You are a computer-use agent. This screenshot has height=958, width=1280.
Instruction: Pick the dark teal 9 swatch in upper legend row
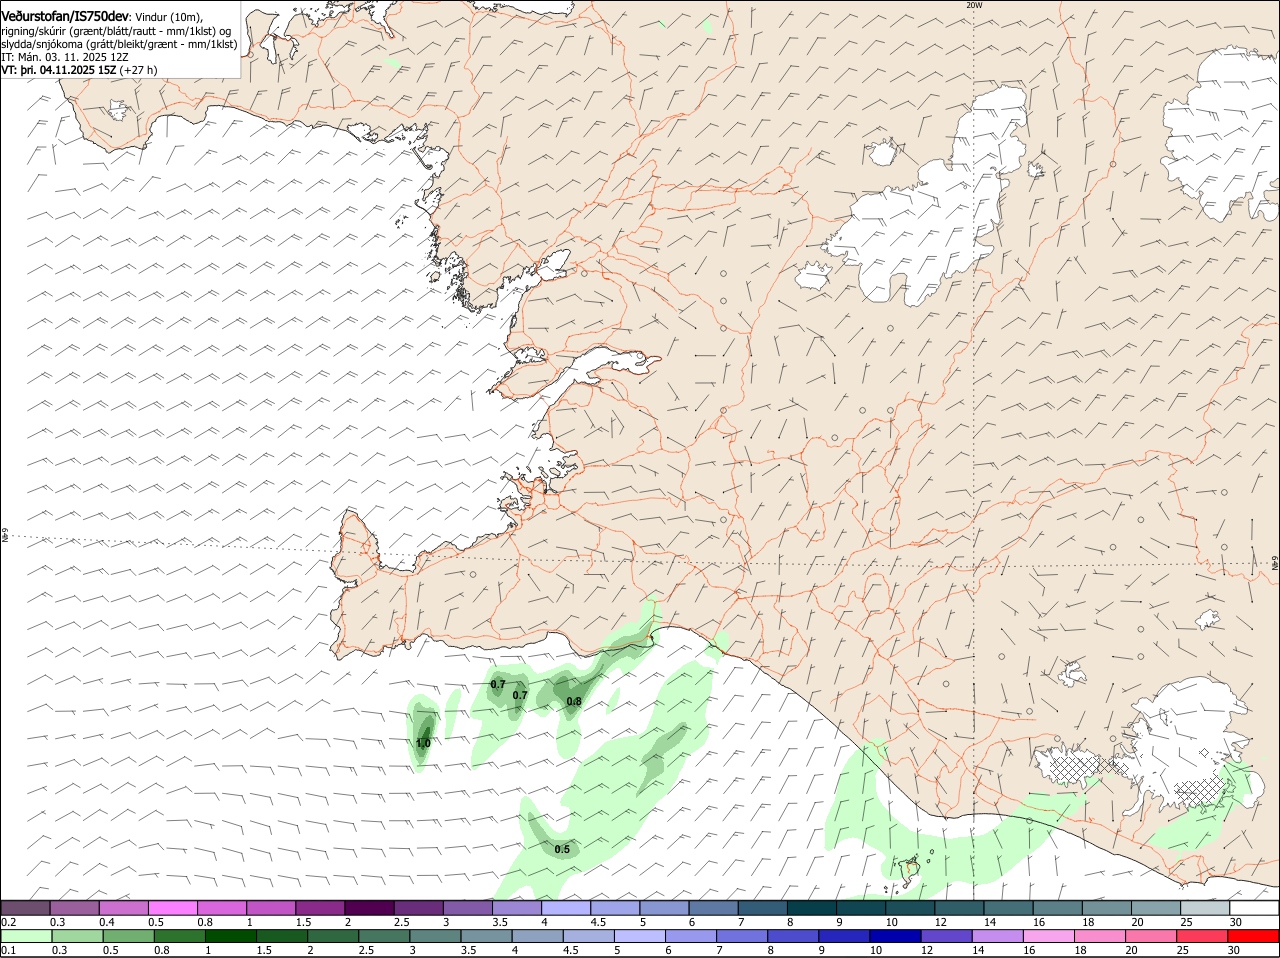tap(860, 908)
